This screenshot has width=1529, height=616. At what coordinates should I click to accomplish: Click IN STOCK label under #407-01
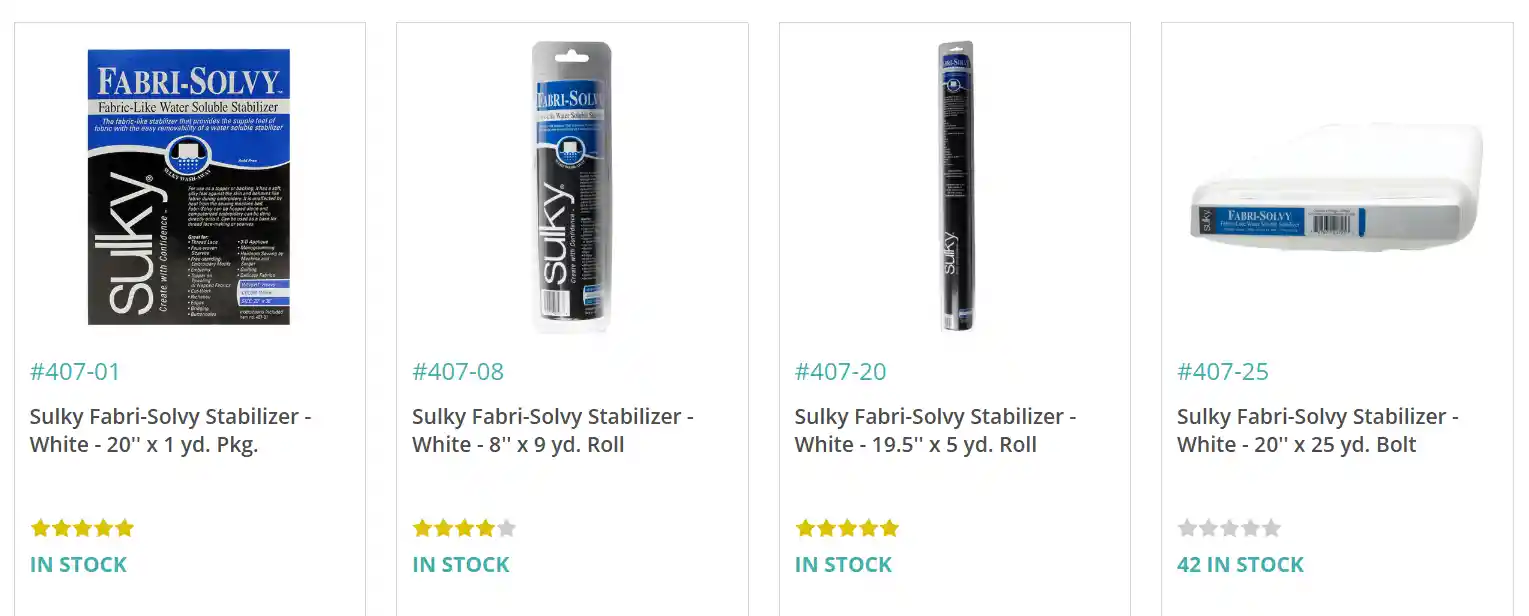pyautogui.click(x=79, y=565)
